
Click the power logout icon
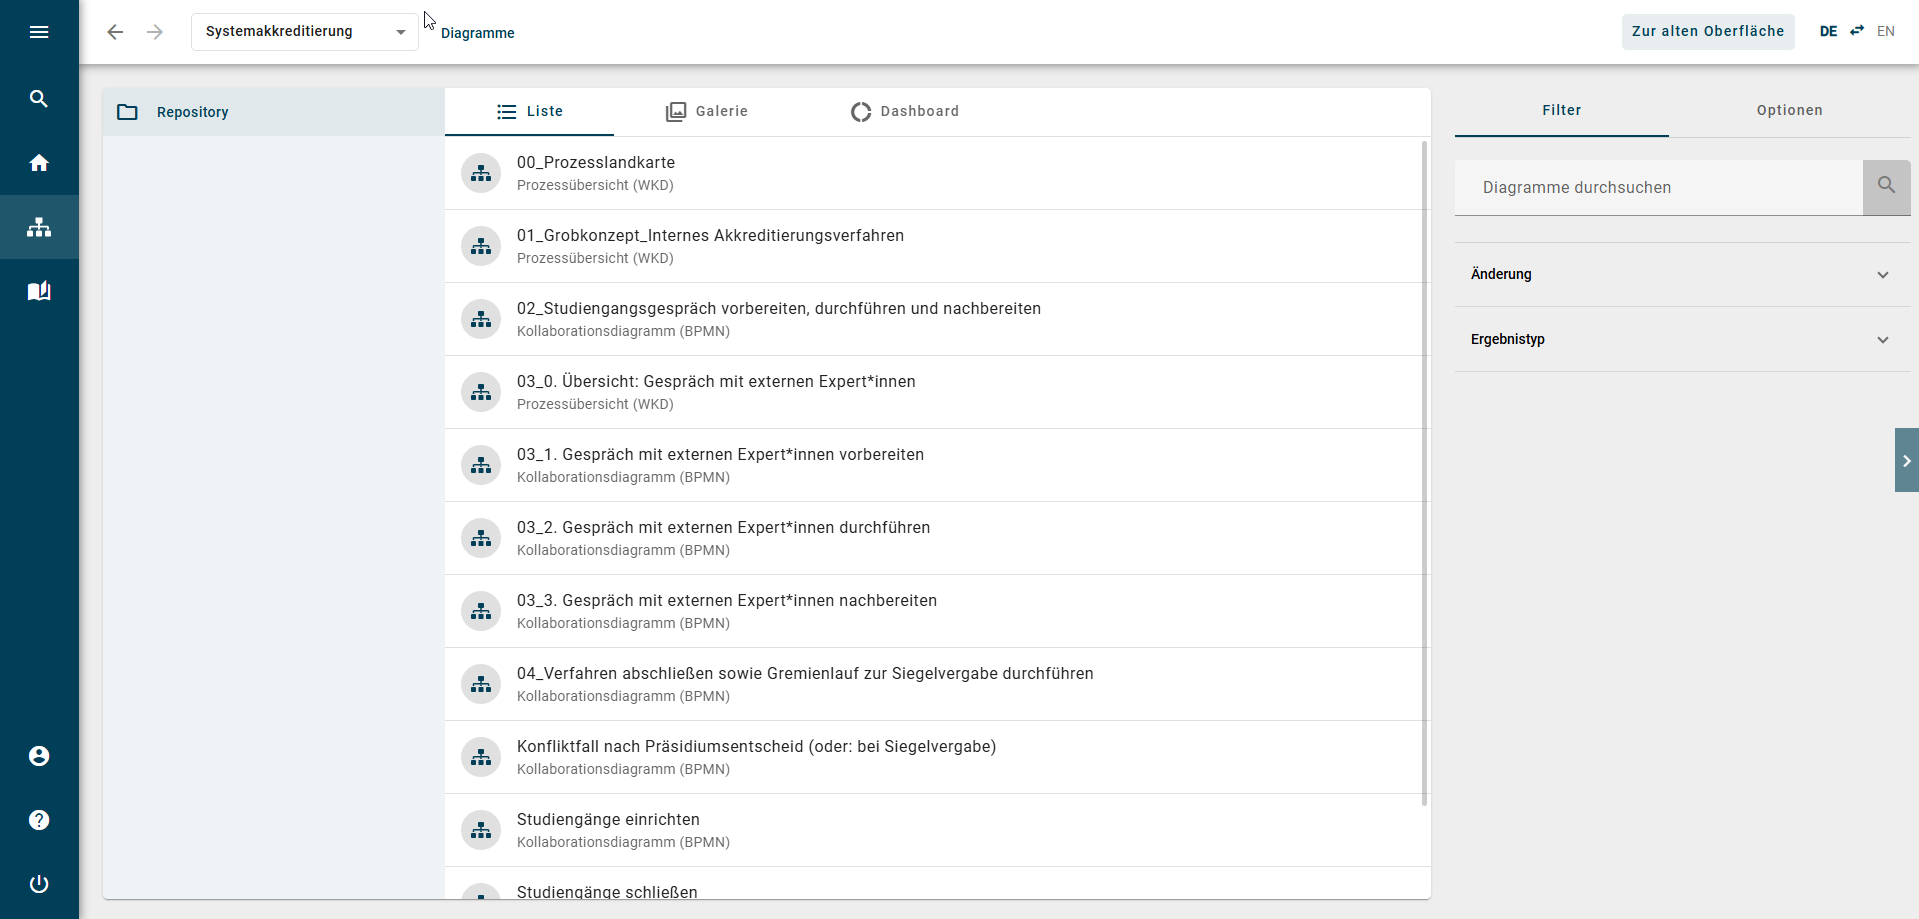(39, 884)
